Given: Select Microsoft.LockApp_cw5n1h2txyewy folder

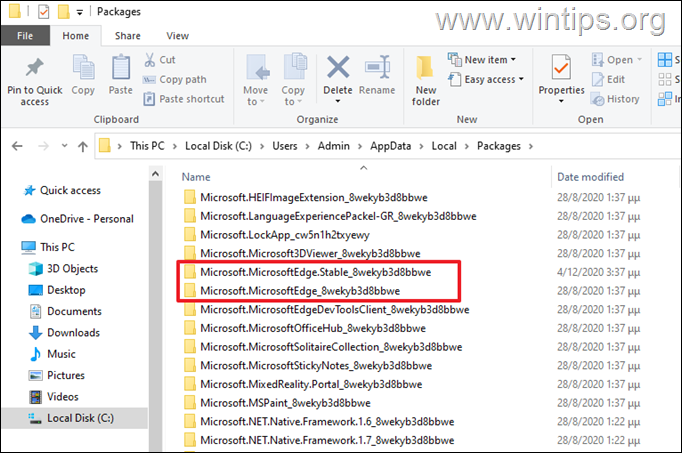Looking at the screenshot, I should pos(276,235).
